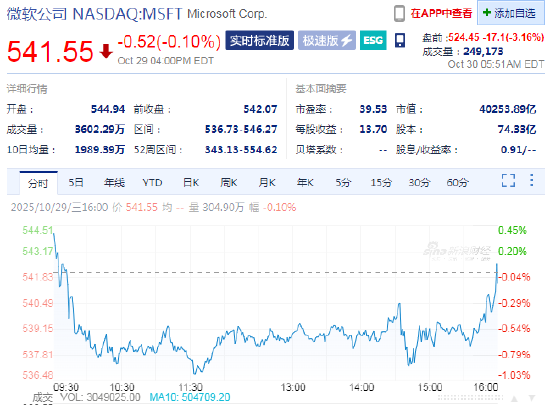Click the phone icon beside '在APP中查看'
The image size is (550, 405).
tap(399, 14)
